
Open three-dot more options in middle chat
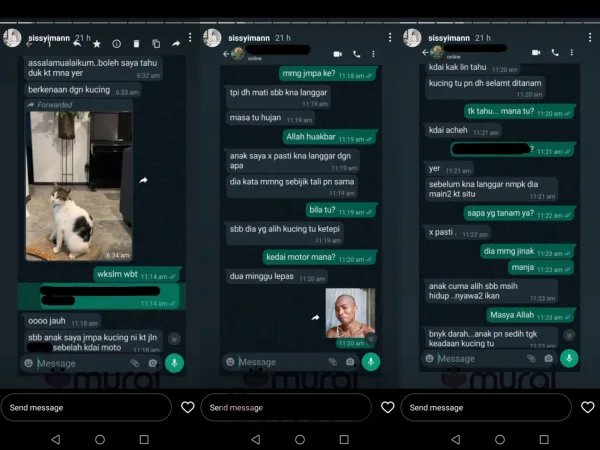coord(373,53)
